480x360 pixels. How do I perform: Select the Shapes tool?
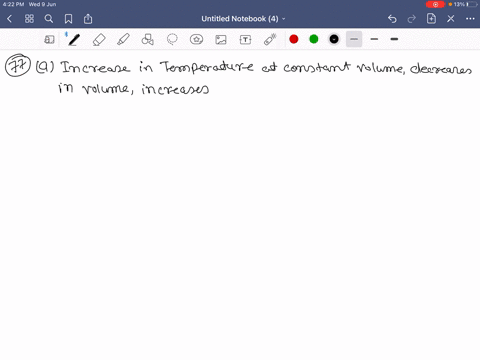[148, 39]
